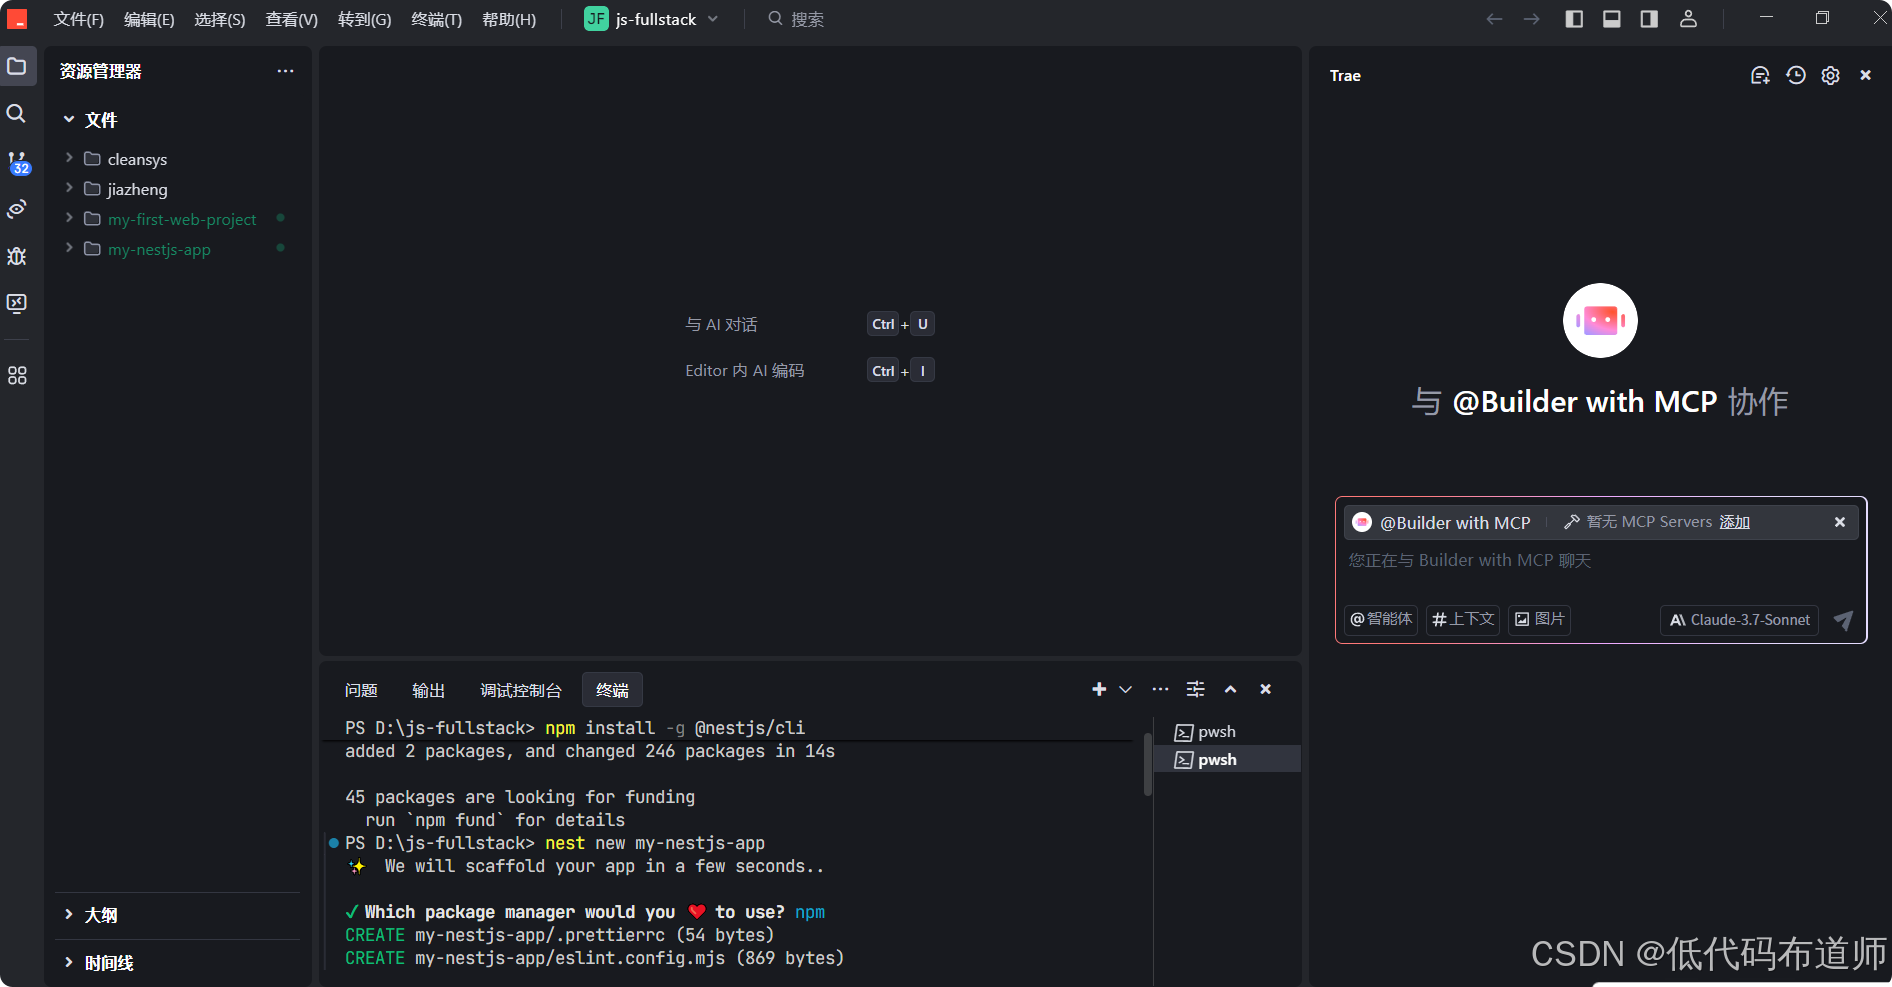1892x987 pixels.
Task: Open the Run and Debug bug icon
Action: pyautogui.click(x=17, y=256)
